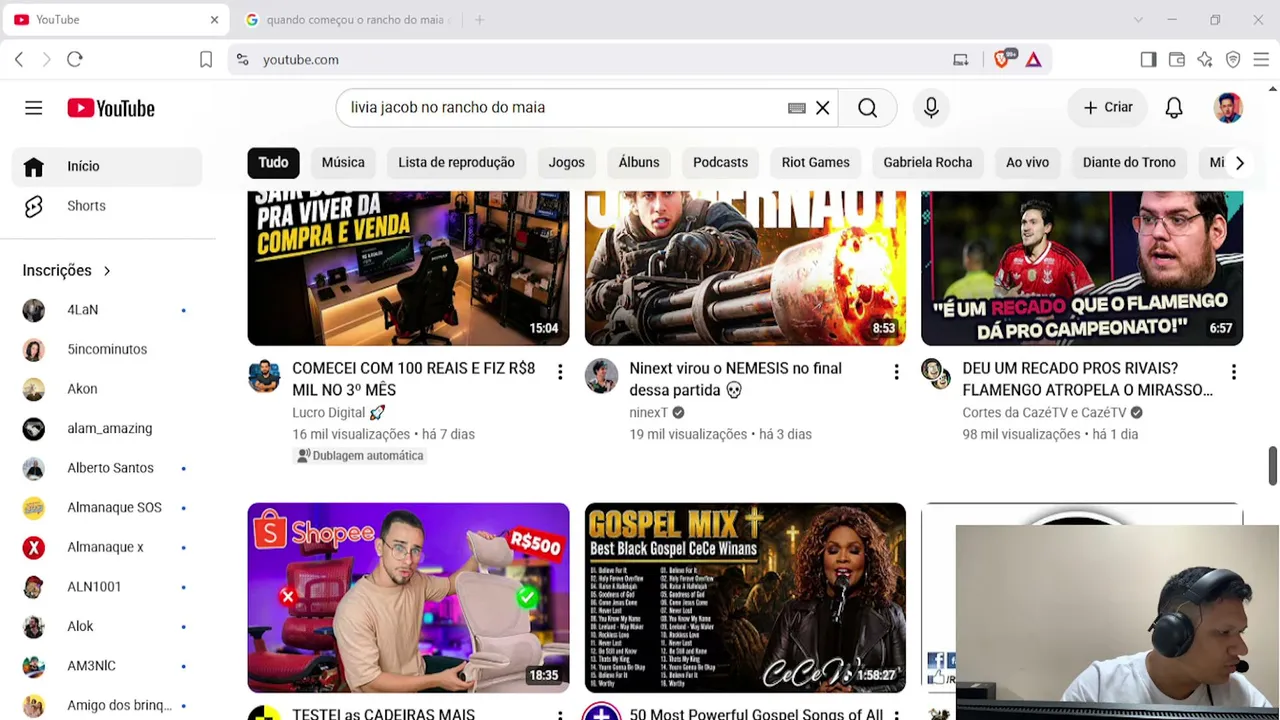The height and width of the screenshot is (720, 1280).
Task: Select the Lista de reprodução chip
Action: tap(456, 163)
